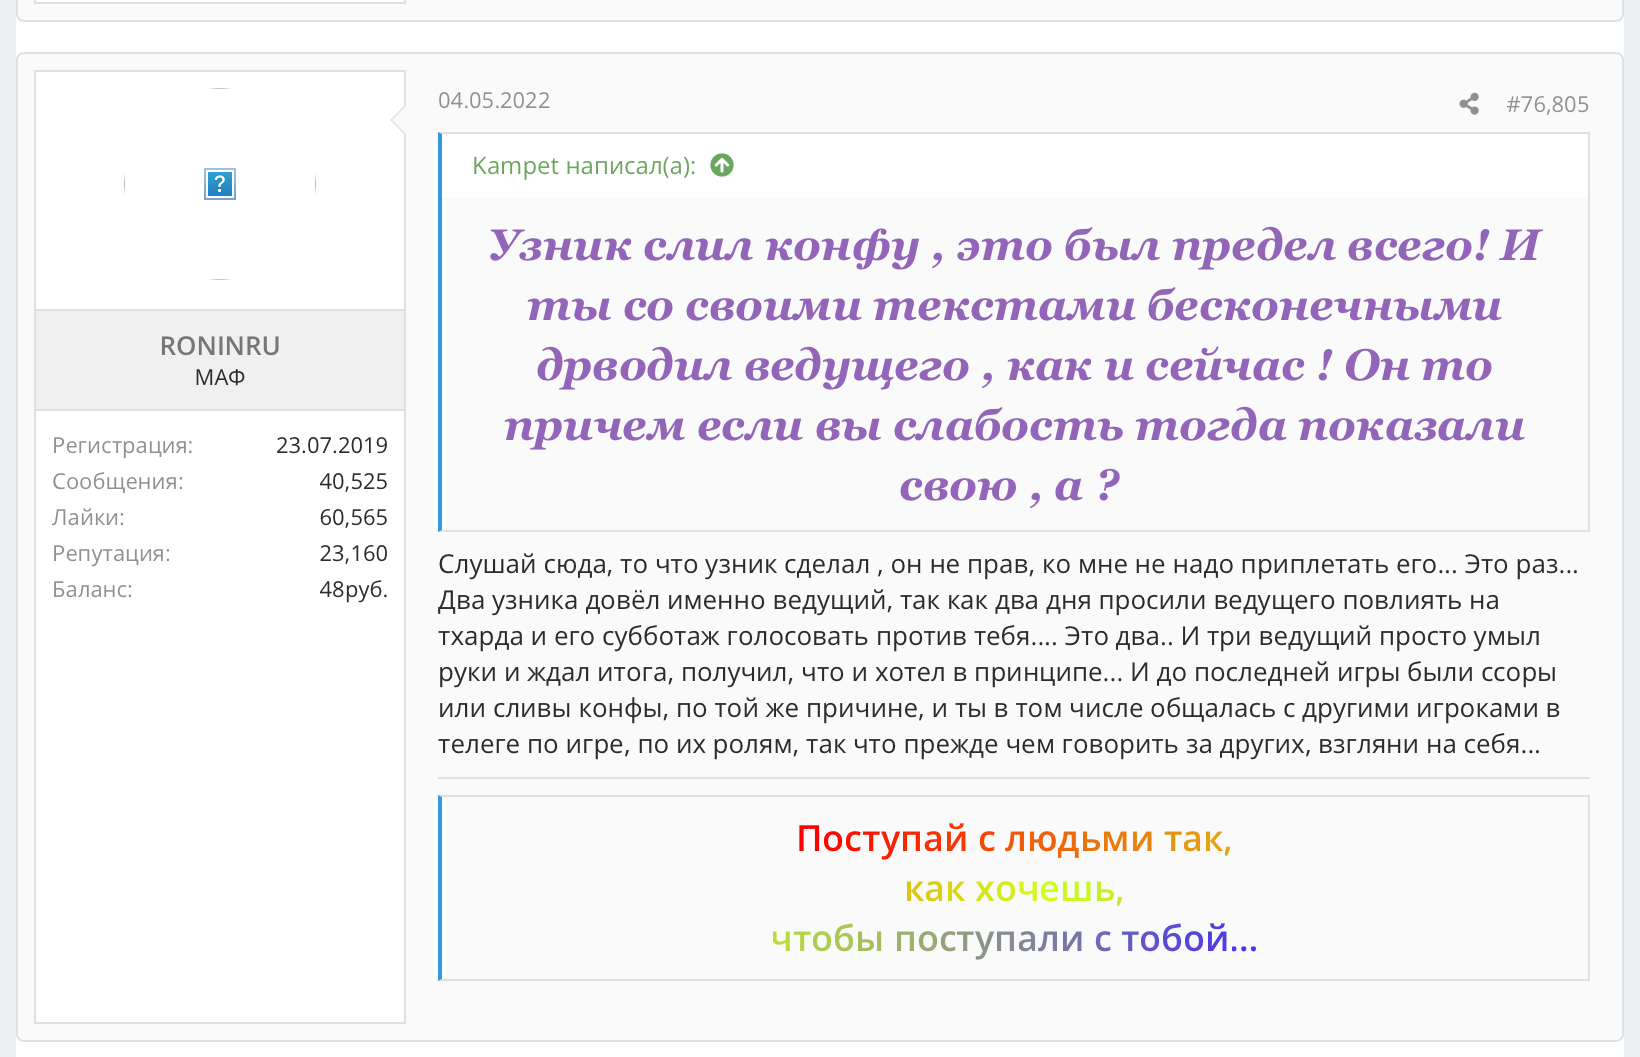Click the 'Лайки:' label
This screenshot has width=1640, height=1057.
click(x=89, y=517)
